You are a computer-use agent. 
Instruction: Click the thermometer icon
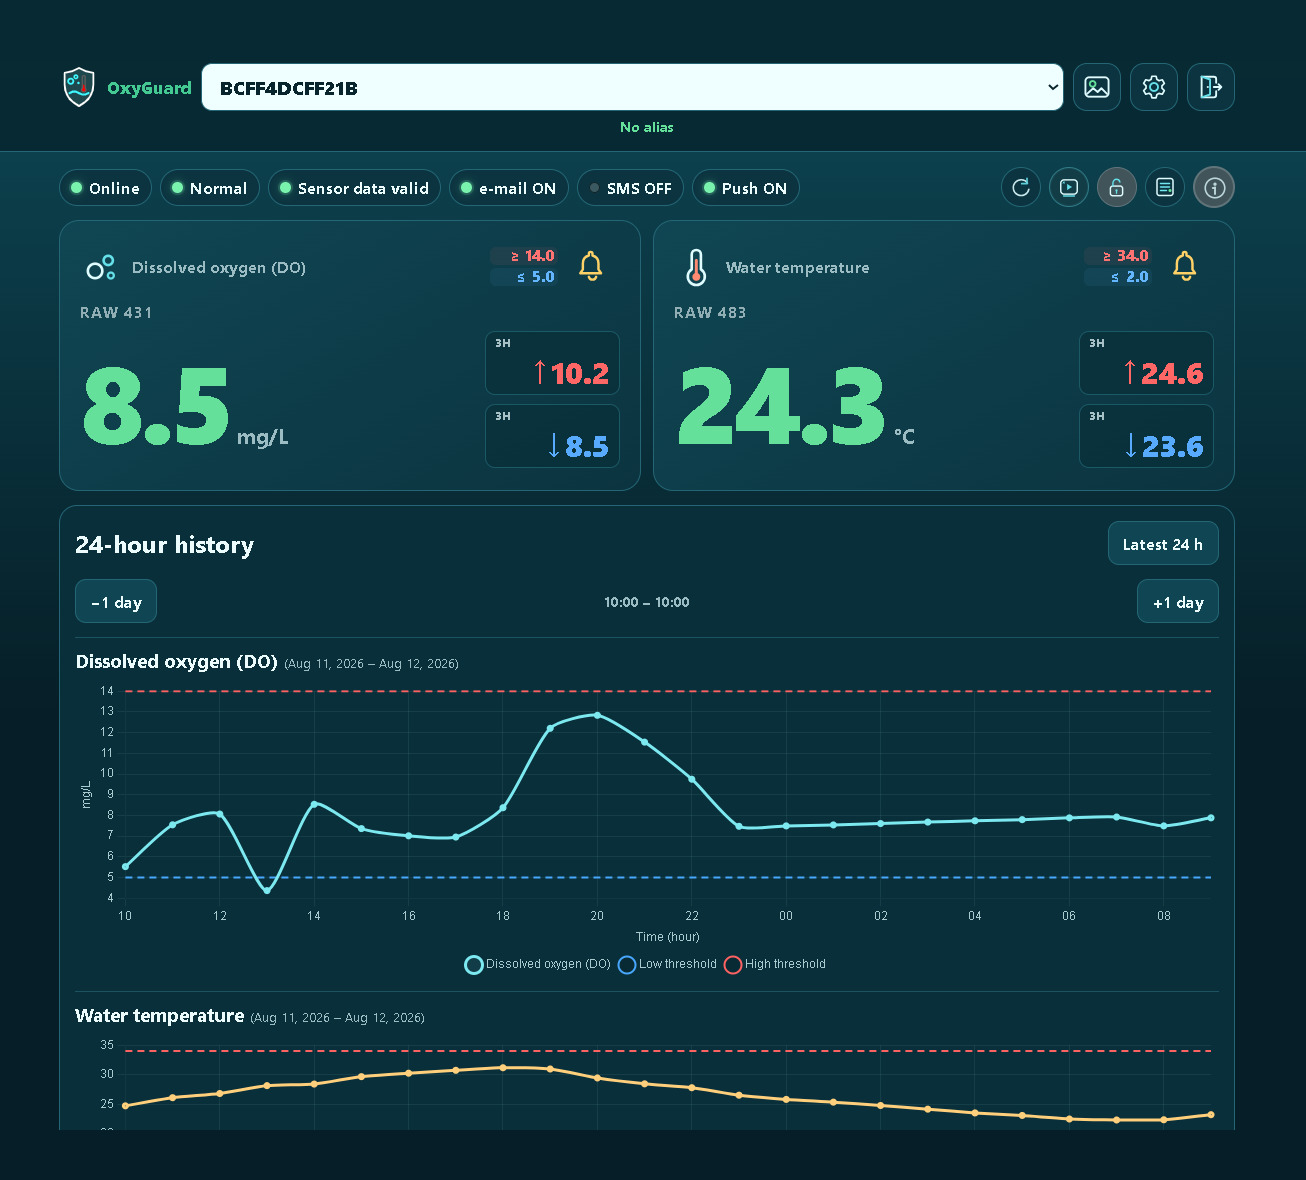tap(696, 267)
